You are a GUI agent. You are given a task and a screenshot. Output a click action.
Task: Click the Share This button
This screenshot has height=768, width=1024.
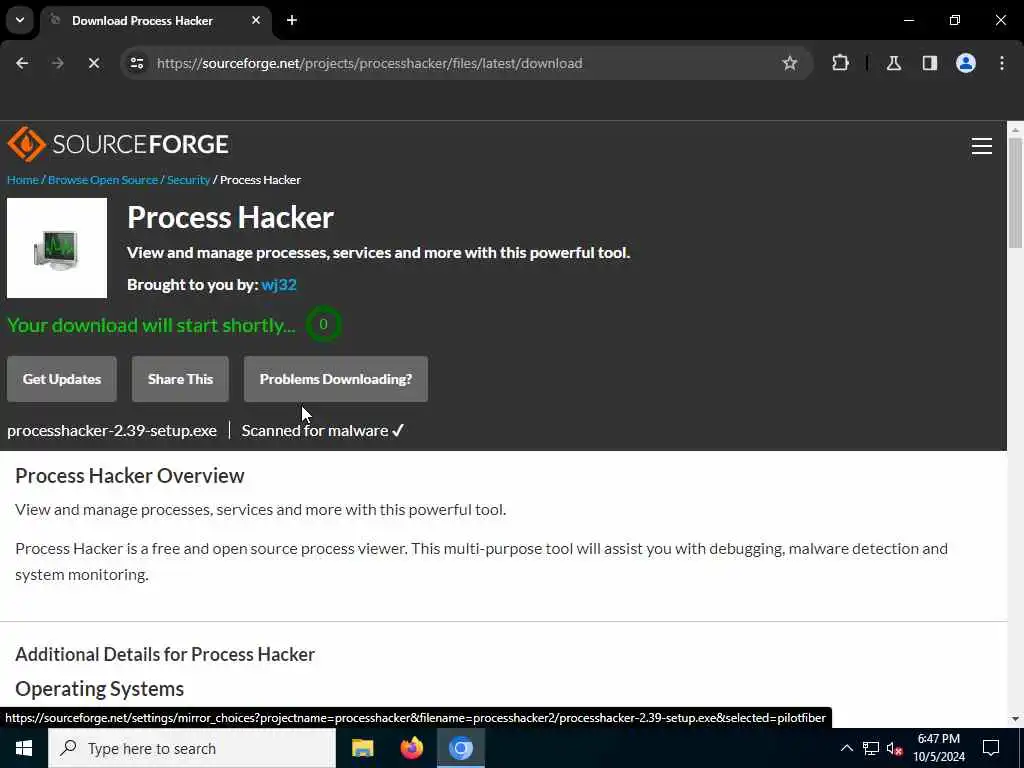point(180,379)
